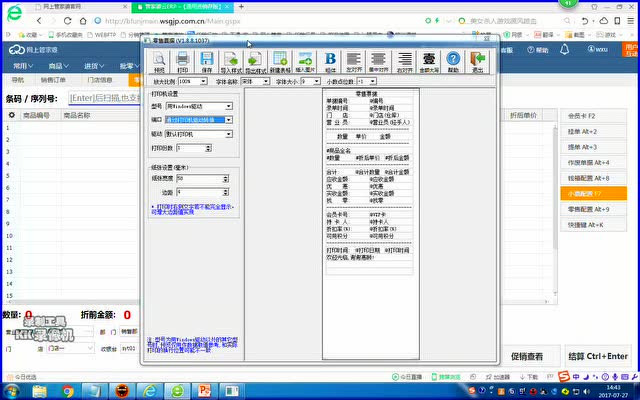Image resolution: width=640 pixels, height=400 pixels.
Task: Go back in the browser
Action: (x=39, y=21)
